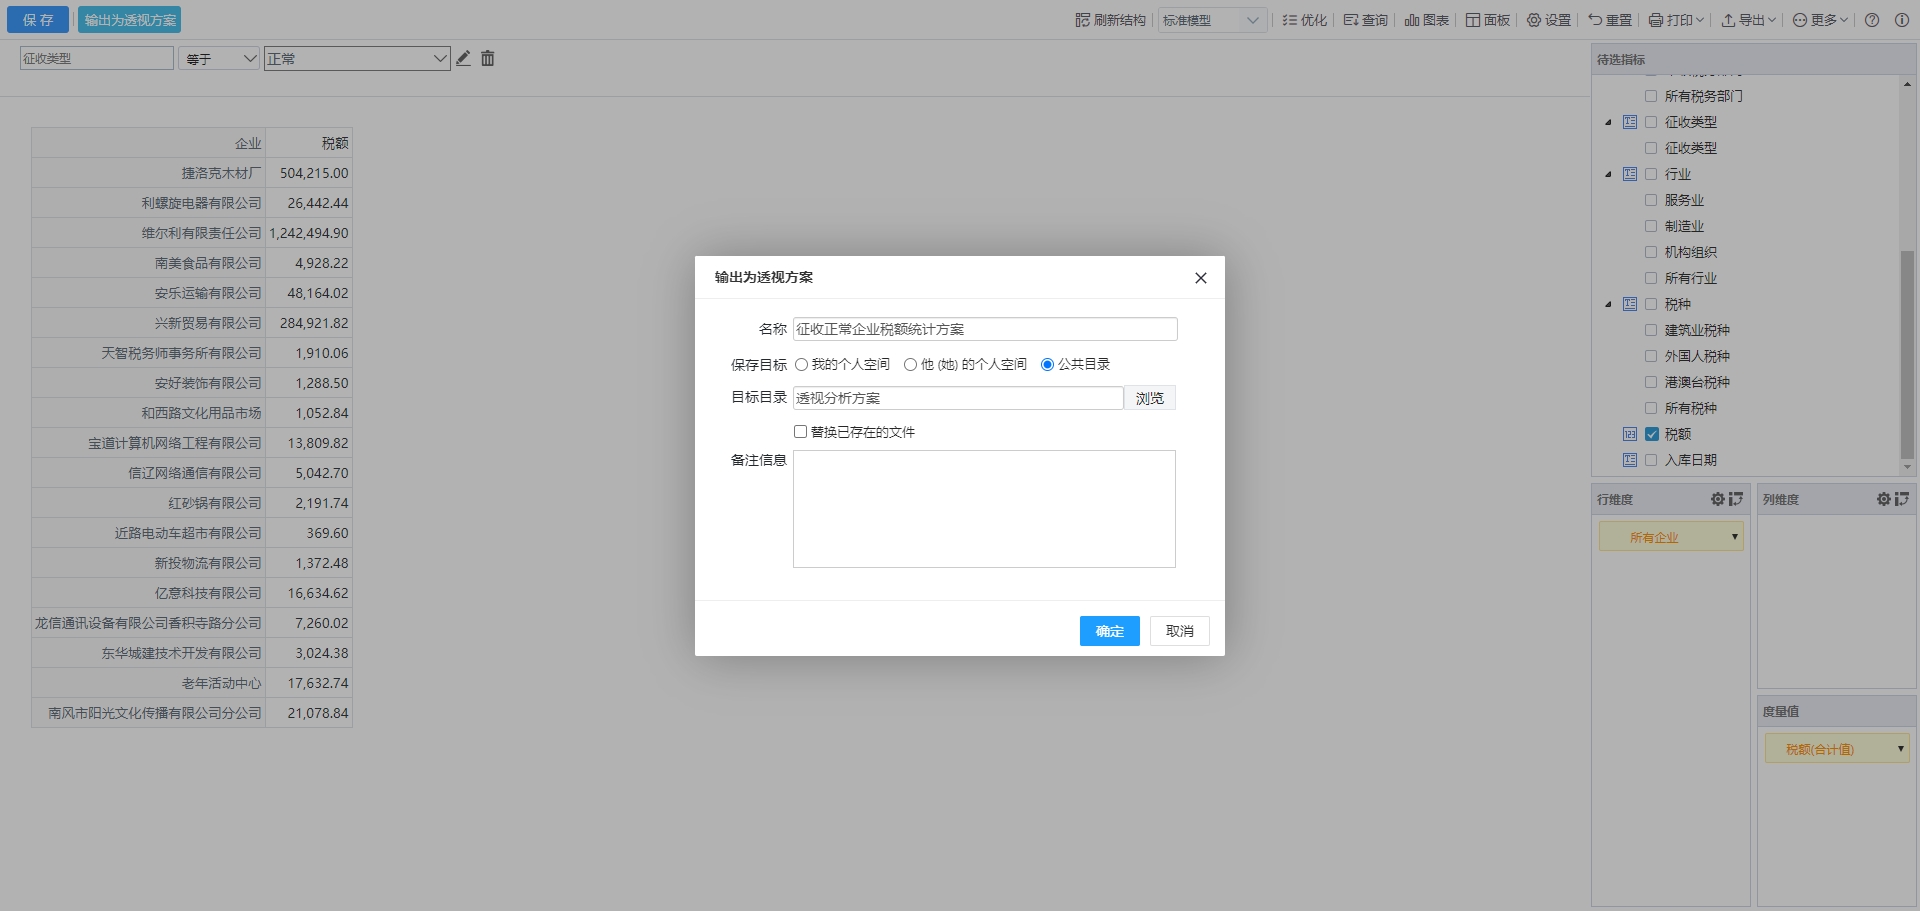Open the Settings (设置) gear in toolbar

pos(1548,20)
